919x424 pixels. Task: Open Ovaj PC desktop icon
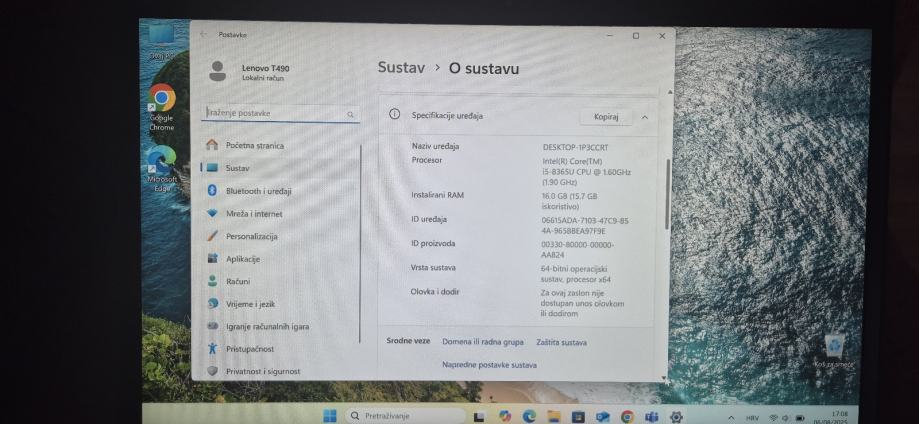point(162,42)
